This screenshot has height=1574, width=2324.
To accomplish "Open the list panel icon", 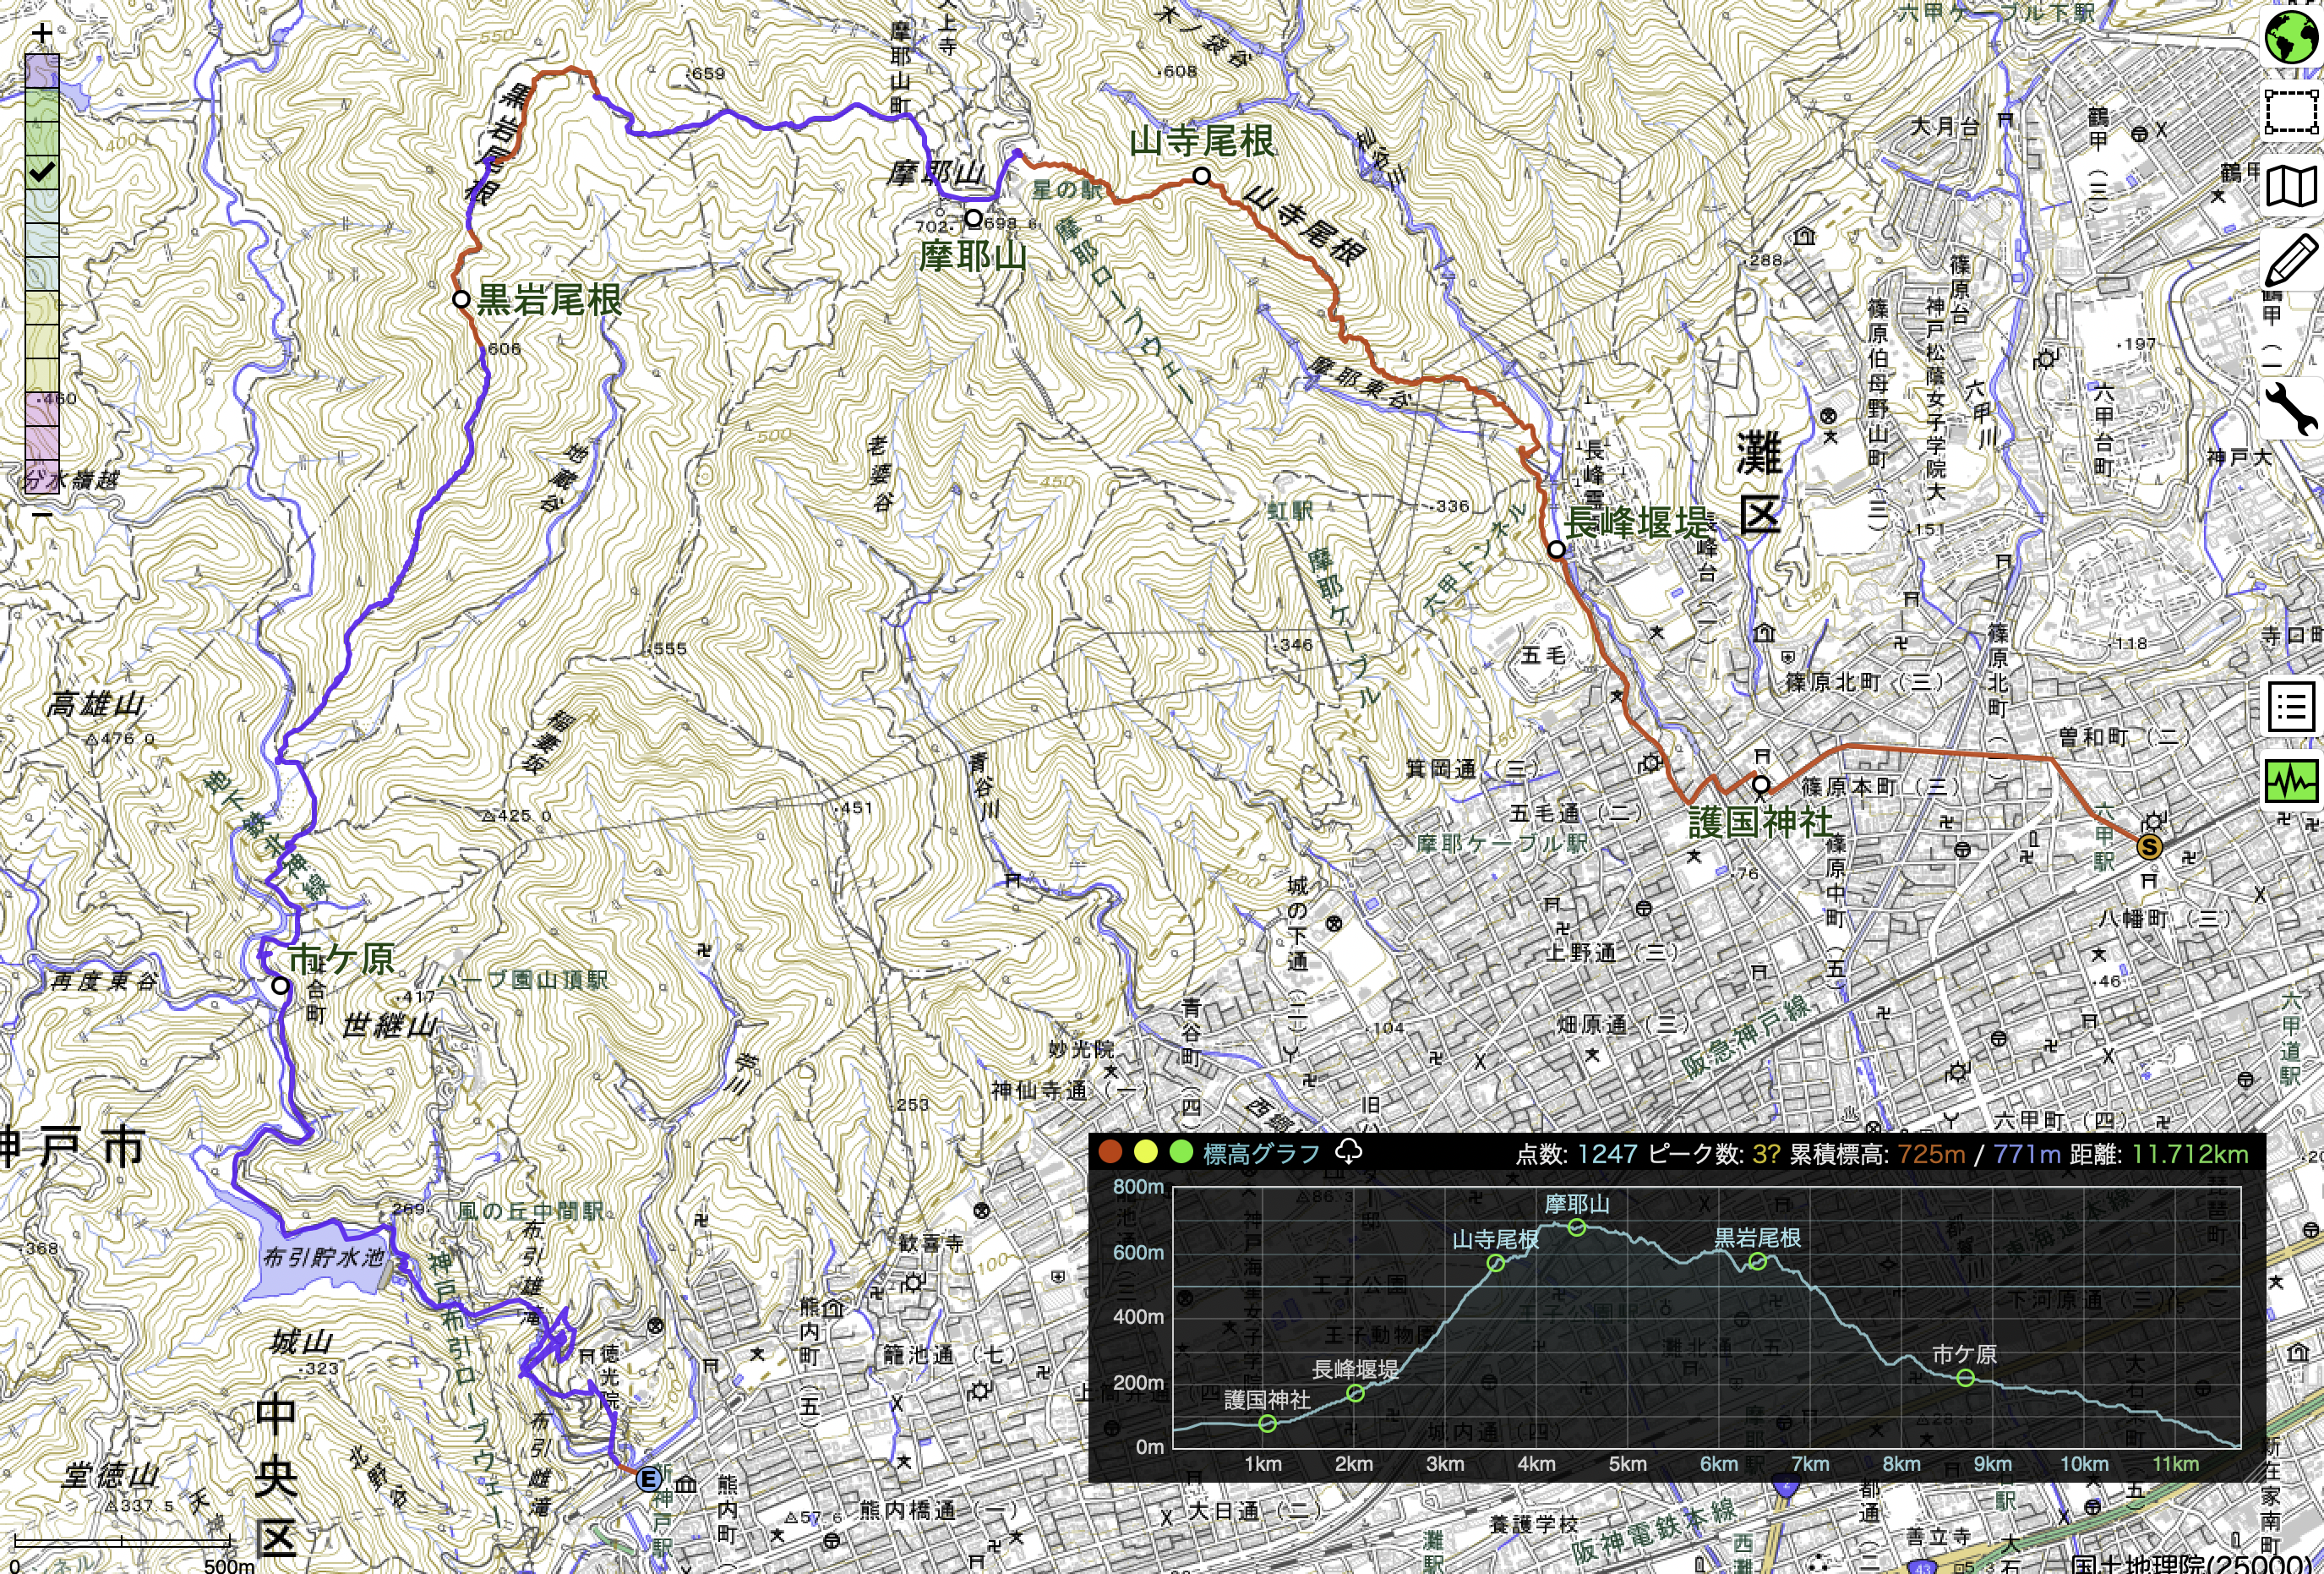I will pos(2292,708).
